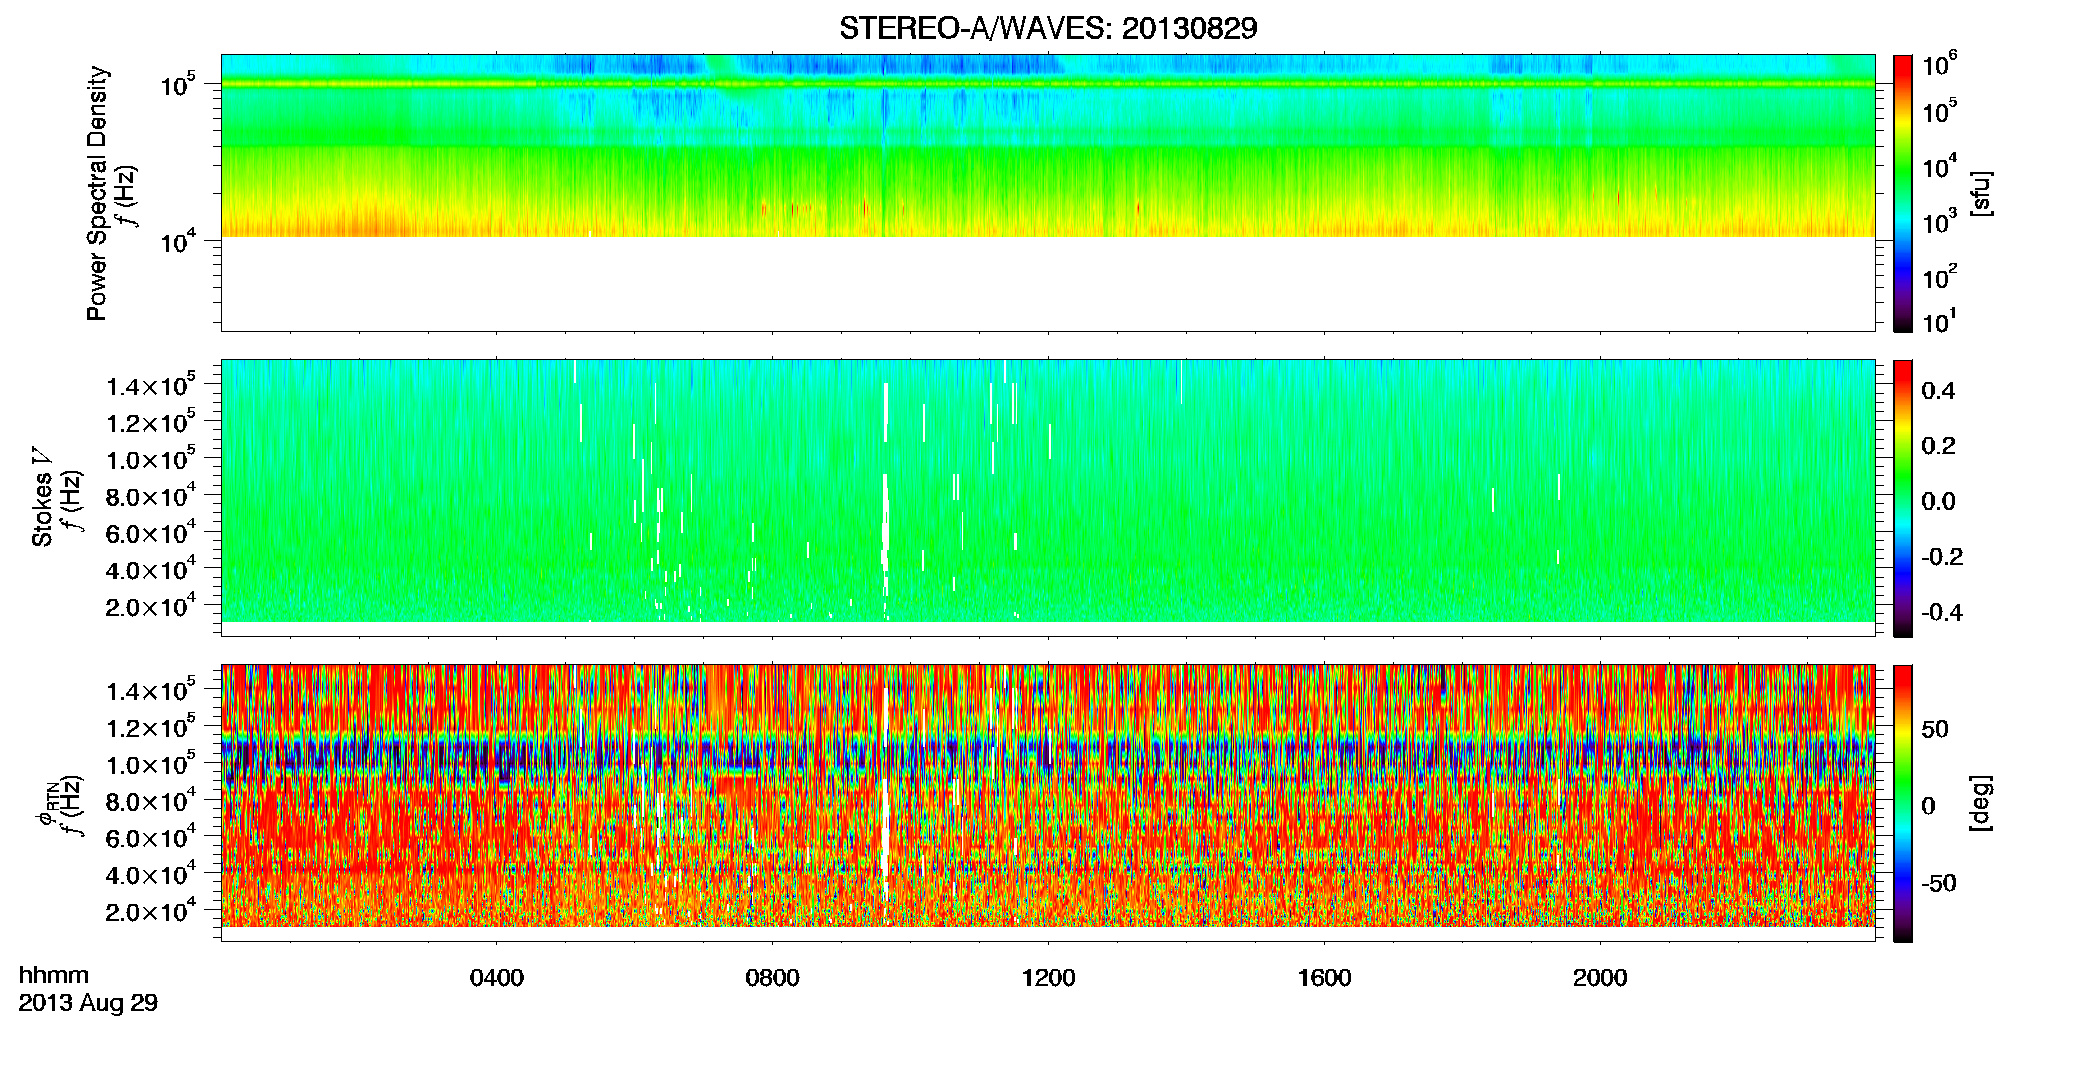Screen dimensions: 2096x1080
Task: Click the 2013 Aug 29 date label
Action: [x=88, y=1003]
